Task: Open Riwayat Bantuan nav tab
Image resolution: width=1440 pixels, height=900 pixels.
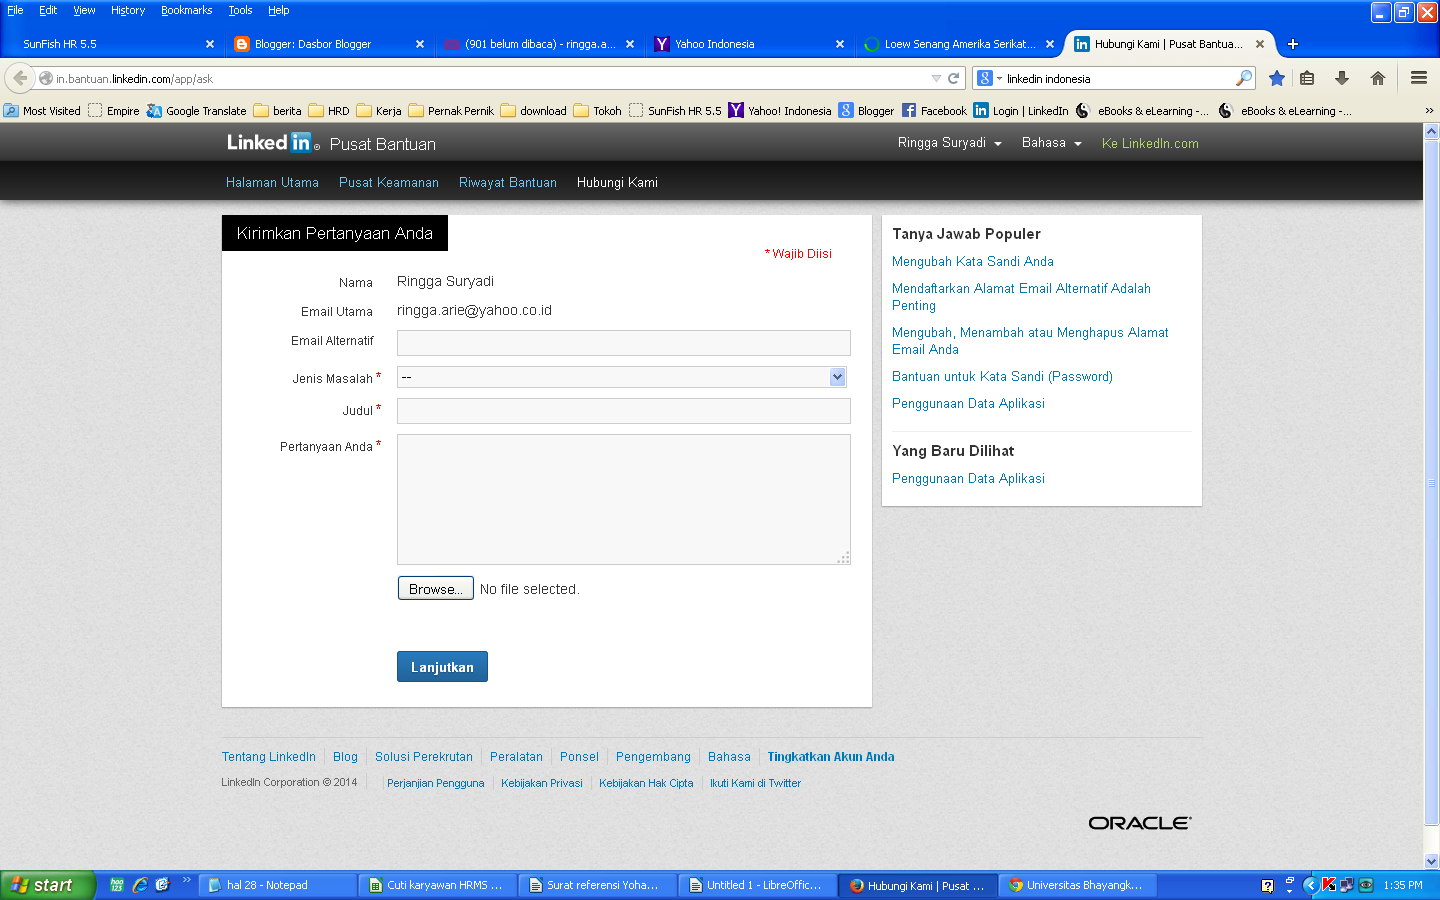Action: (x=508, y=182)
